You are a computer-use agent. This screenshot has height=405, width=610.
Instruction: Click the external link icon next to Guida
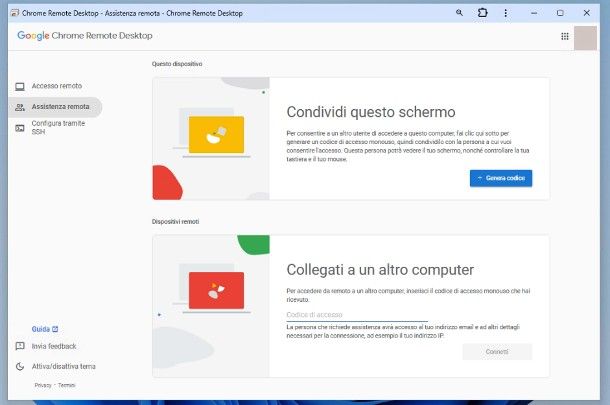tap(55, 329)
